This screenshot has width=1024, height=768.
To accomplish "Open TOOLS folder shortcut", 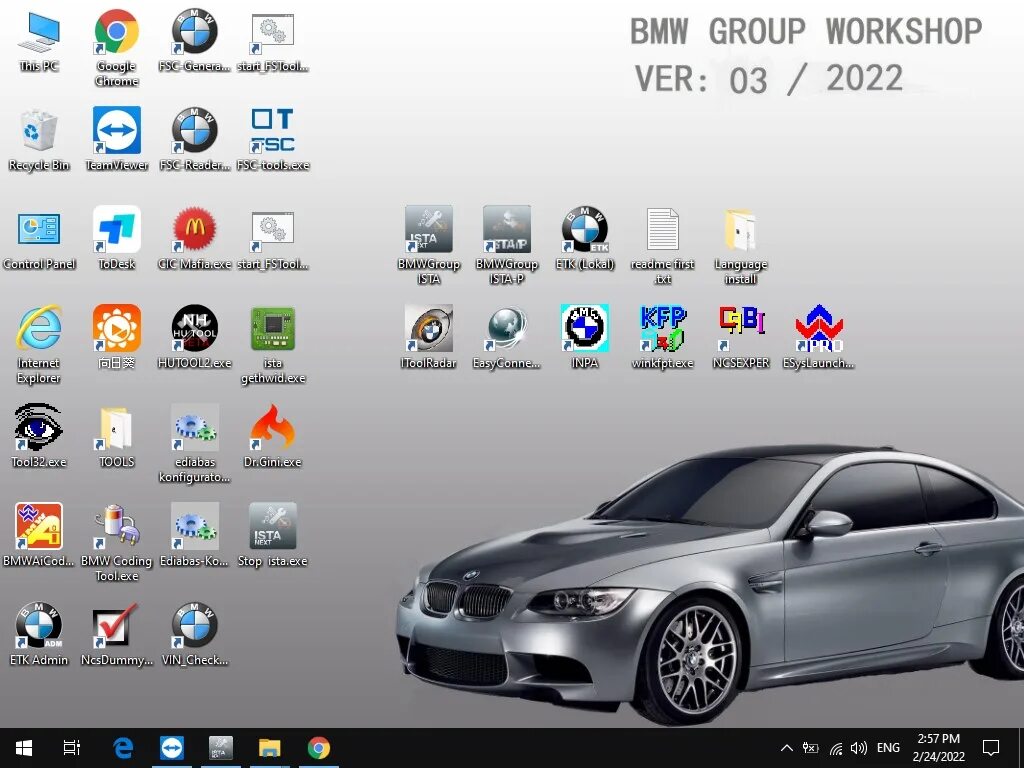I will 117,436.
